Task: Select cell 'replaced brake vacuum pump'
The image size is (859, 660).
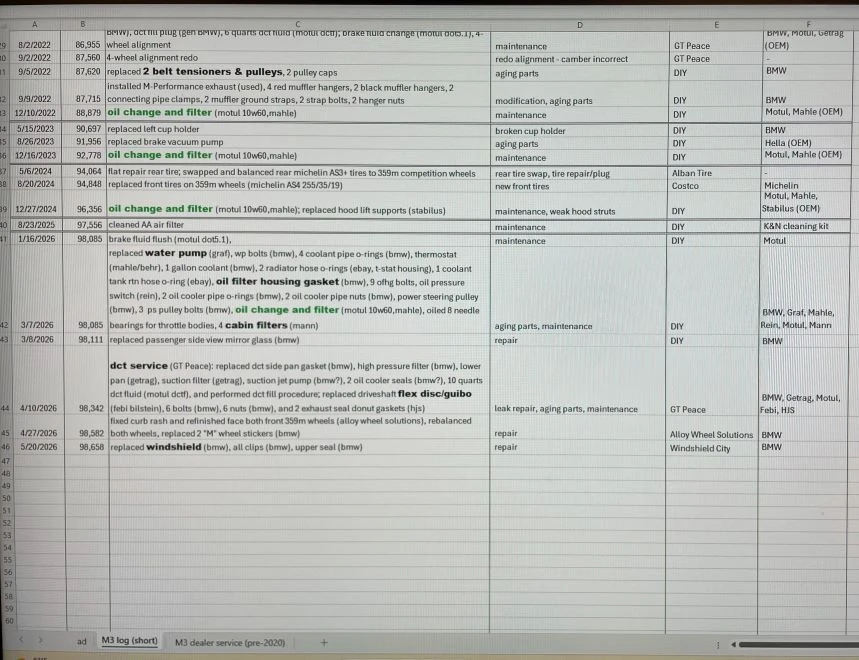Action: tap(299, 142)
